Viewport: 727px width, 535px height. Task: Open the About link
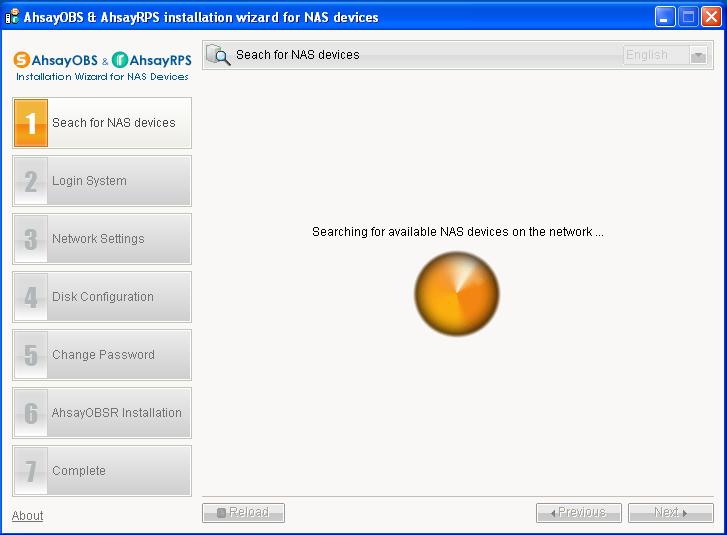[27, 516]
